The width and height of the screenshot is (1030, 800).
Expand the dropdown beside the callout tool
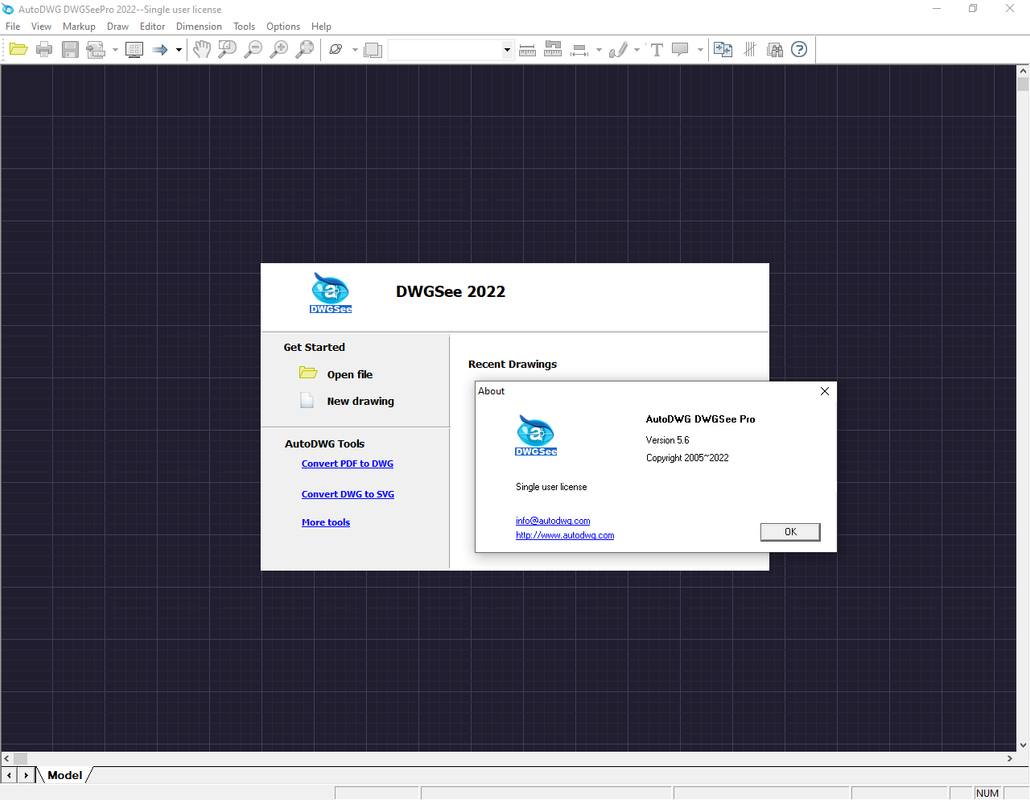coord(700,49)
